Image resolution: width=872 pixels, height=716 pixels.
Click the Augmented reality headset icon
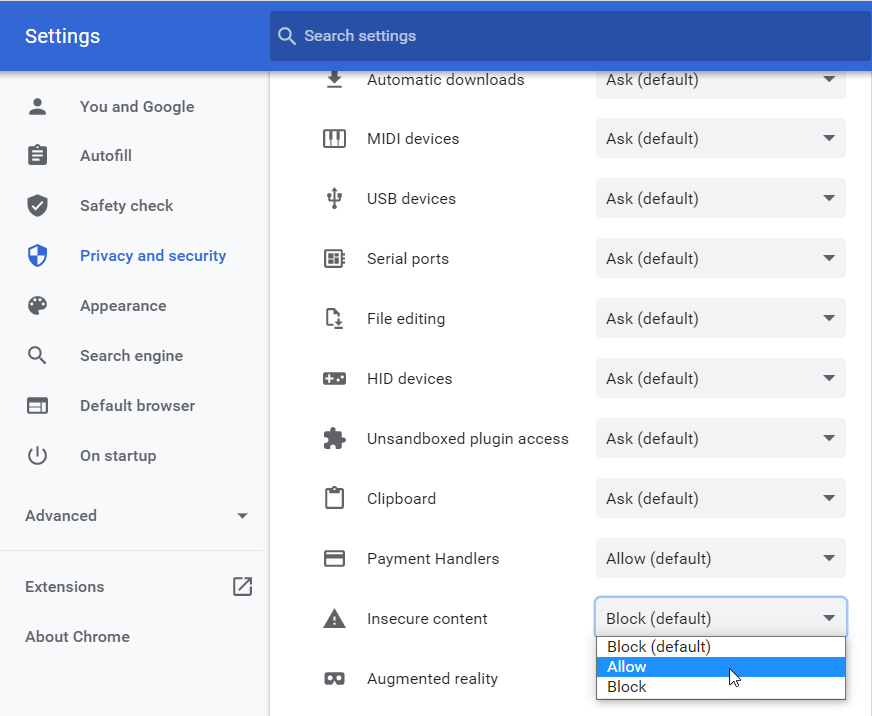pyautogui.click(x=334, y=679)
